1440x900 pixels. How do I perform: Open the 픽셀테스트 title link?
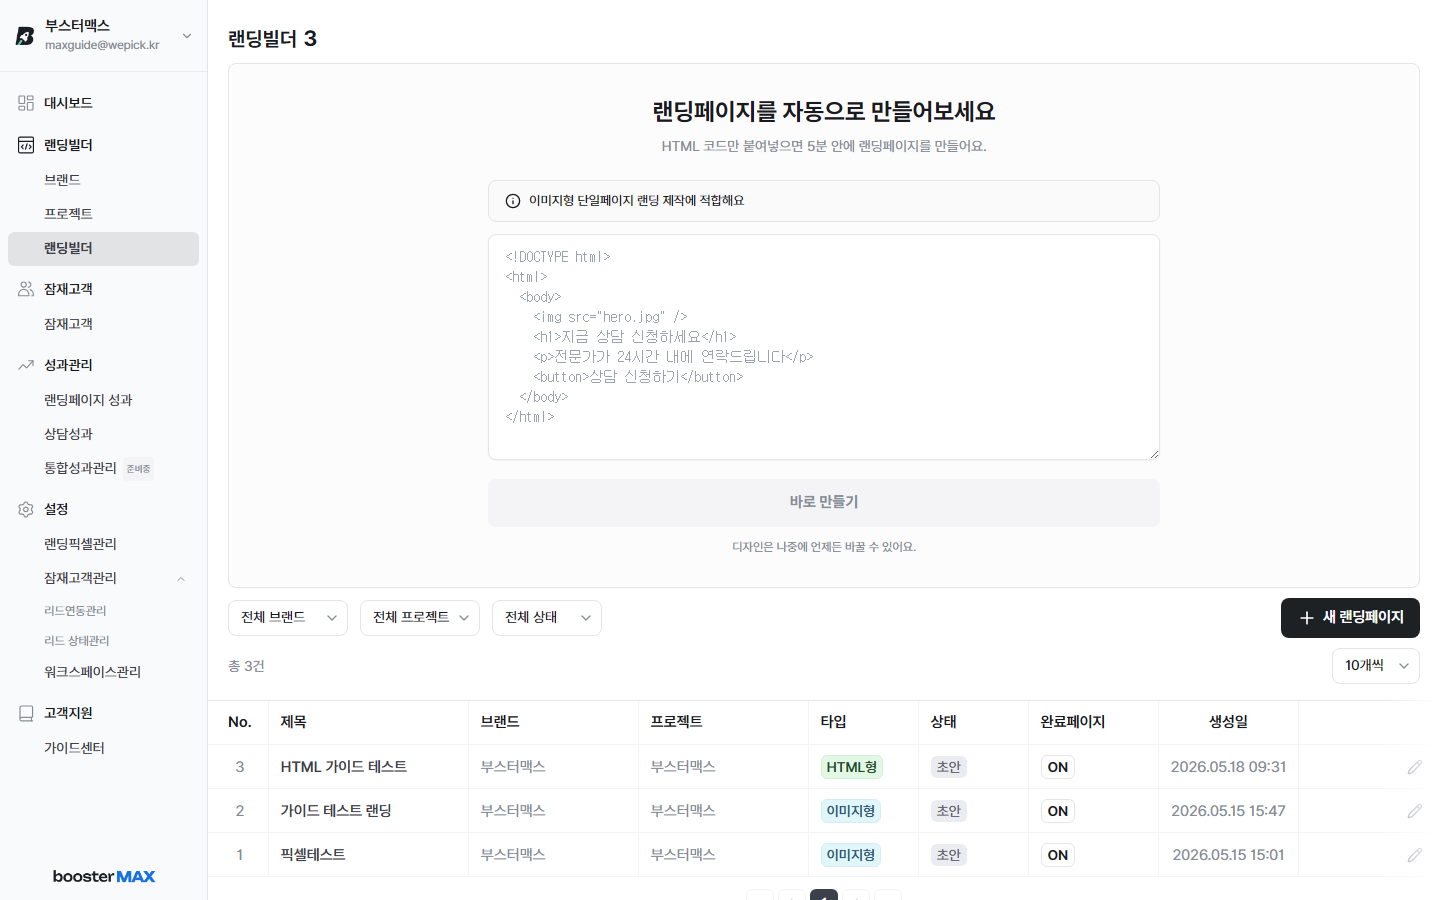pyautogui.click(x=313, y=855)
